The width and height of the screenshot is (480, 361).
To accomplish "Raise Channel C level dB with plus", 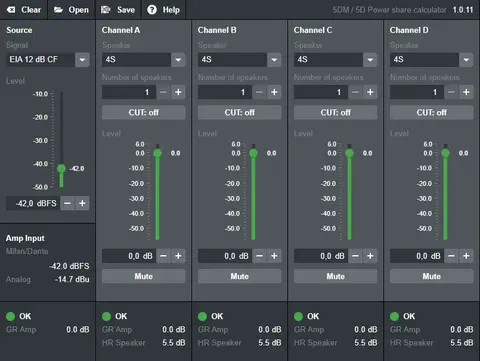I will (370, 256).
